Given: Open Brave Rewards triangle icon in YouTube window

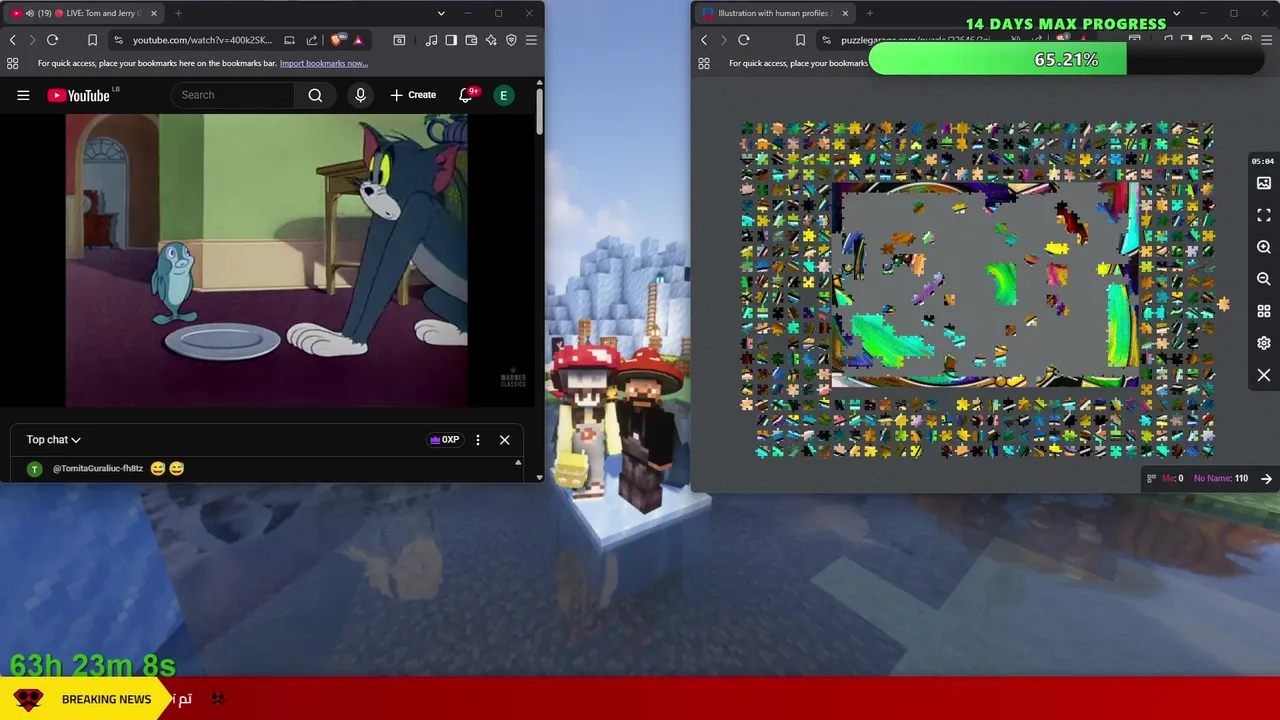Looking at the screenshot, I should point(357,40).
